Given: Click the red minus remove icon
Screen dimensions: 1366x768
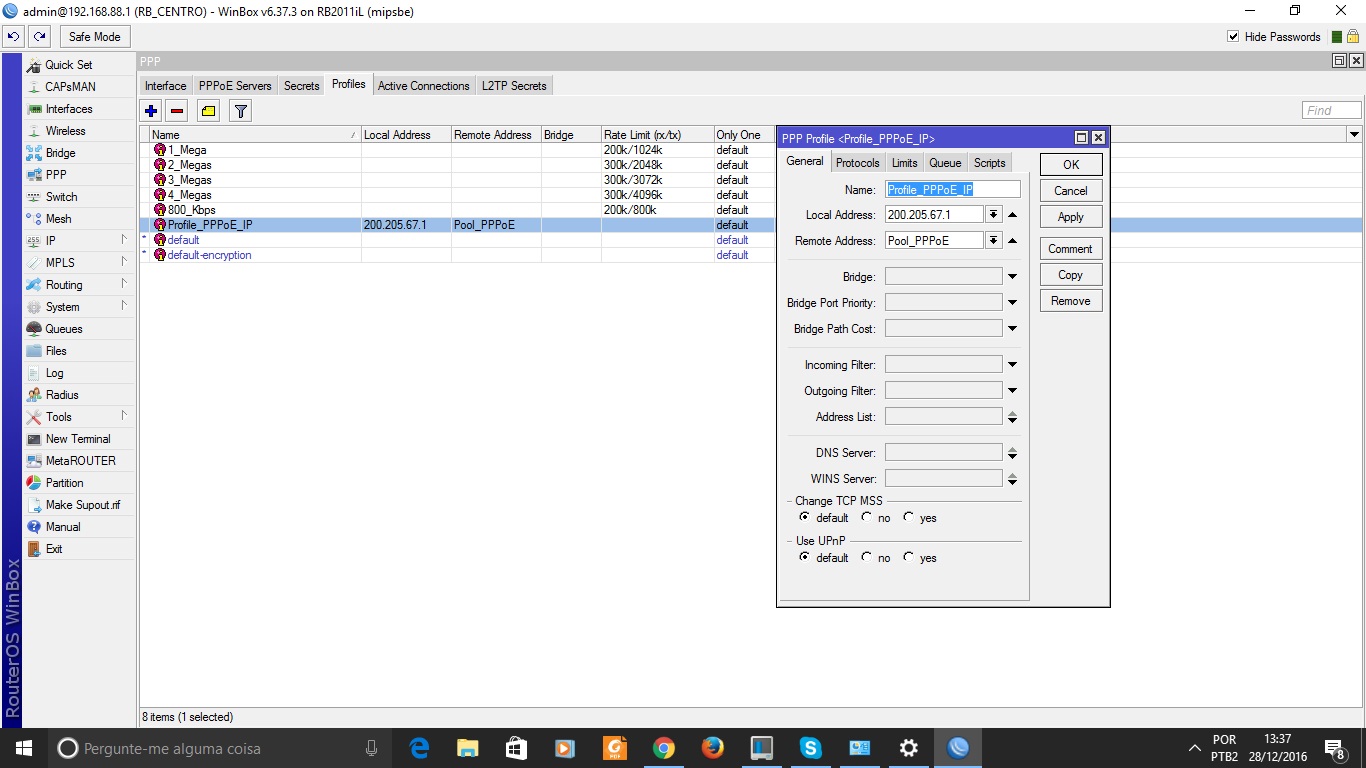Looking at the screenshot, I should point(177,111).
